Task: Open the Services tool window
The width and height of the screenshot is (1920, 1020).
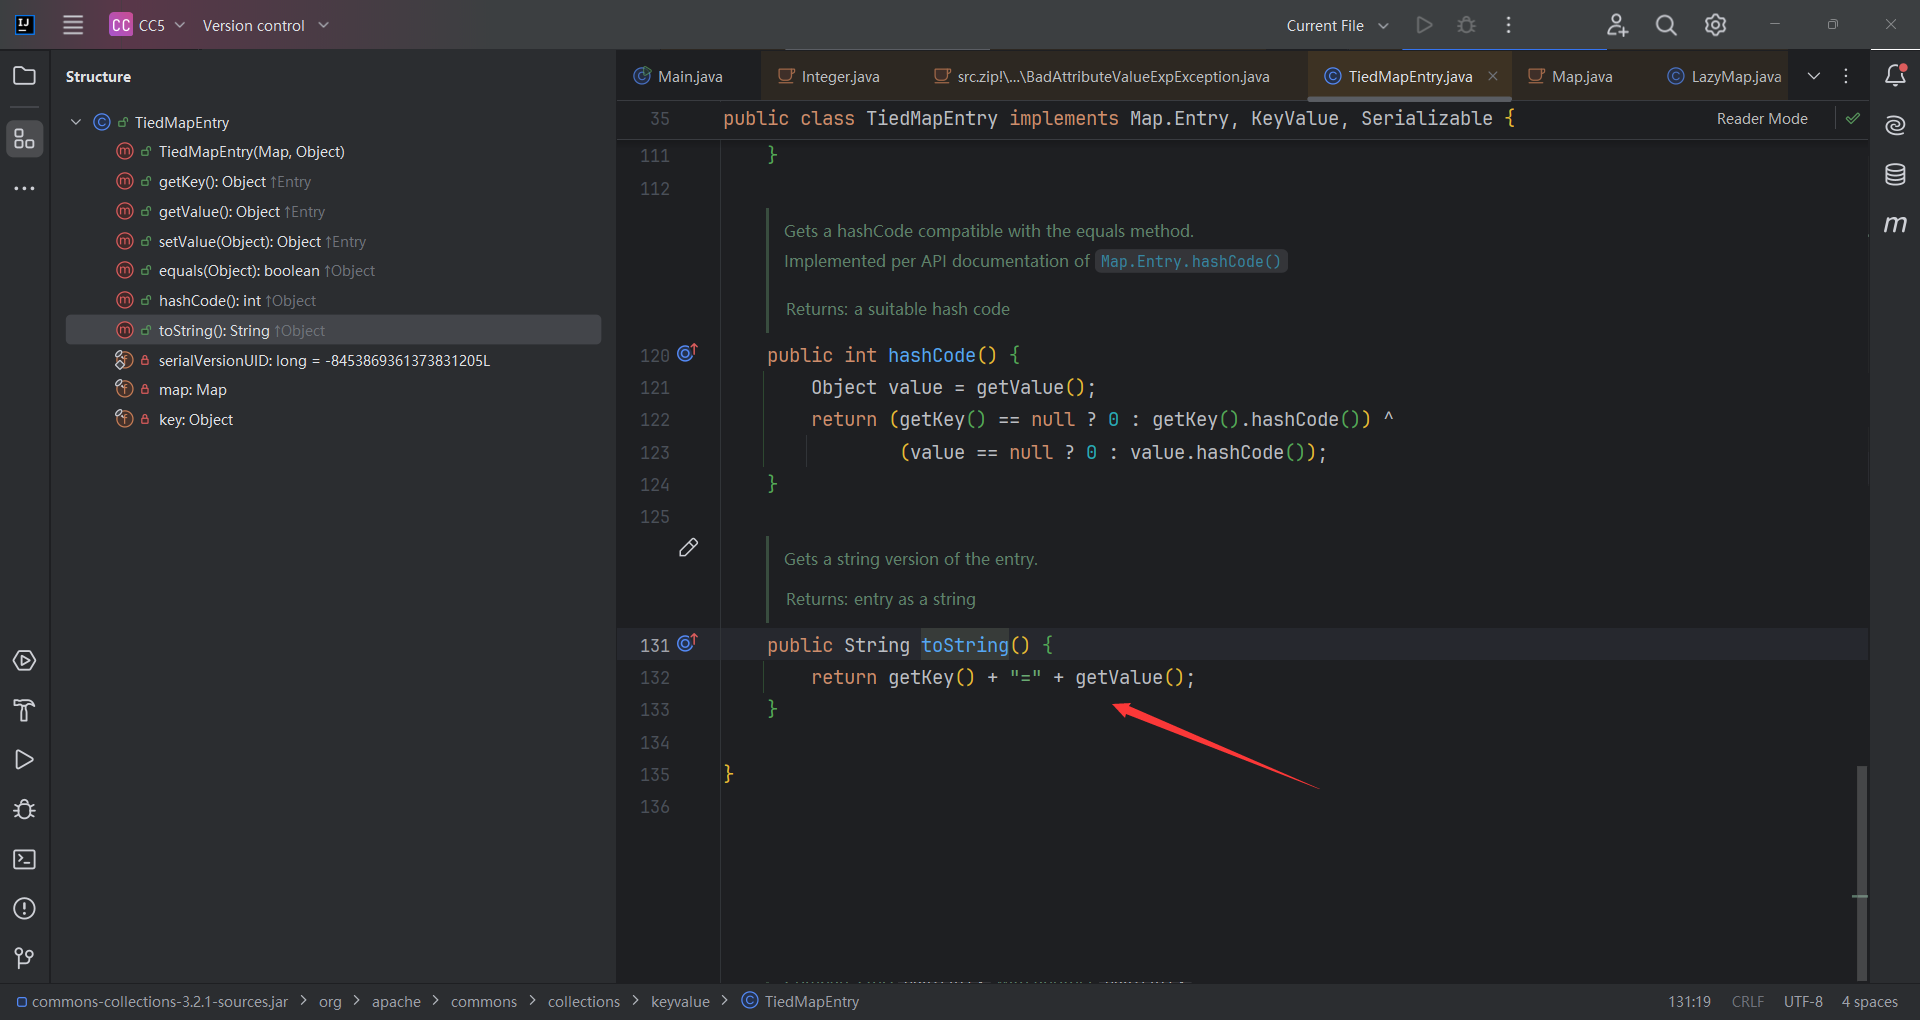Action: [x=24, y=661]
